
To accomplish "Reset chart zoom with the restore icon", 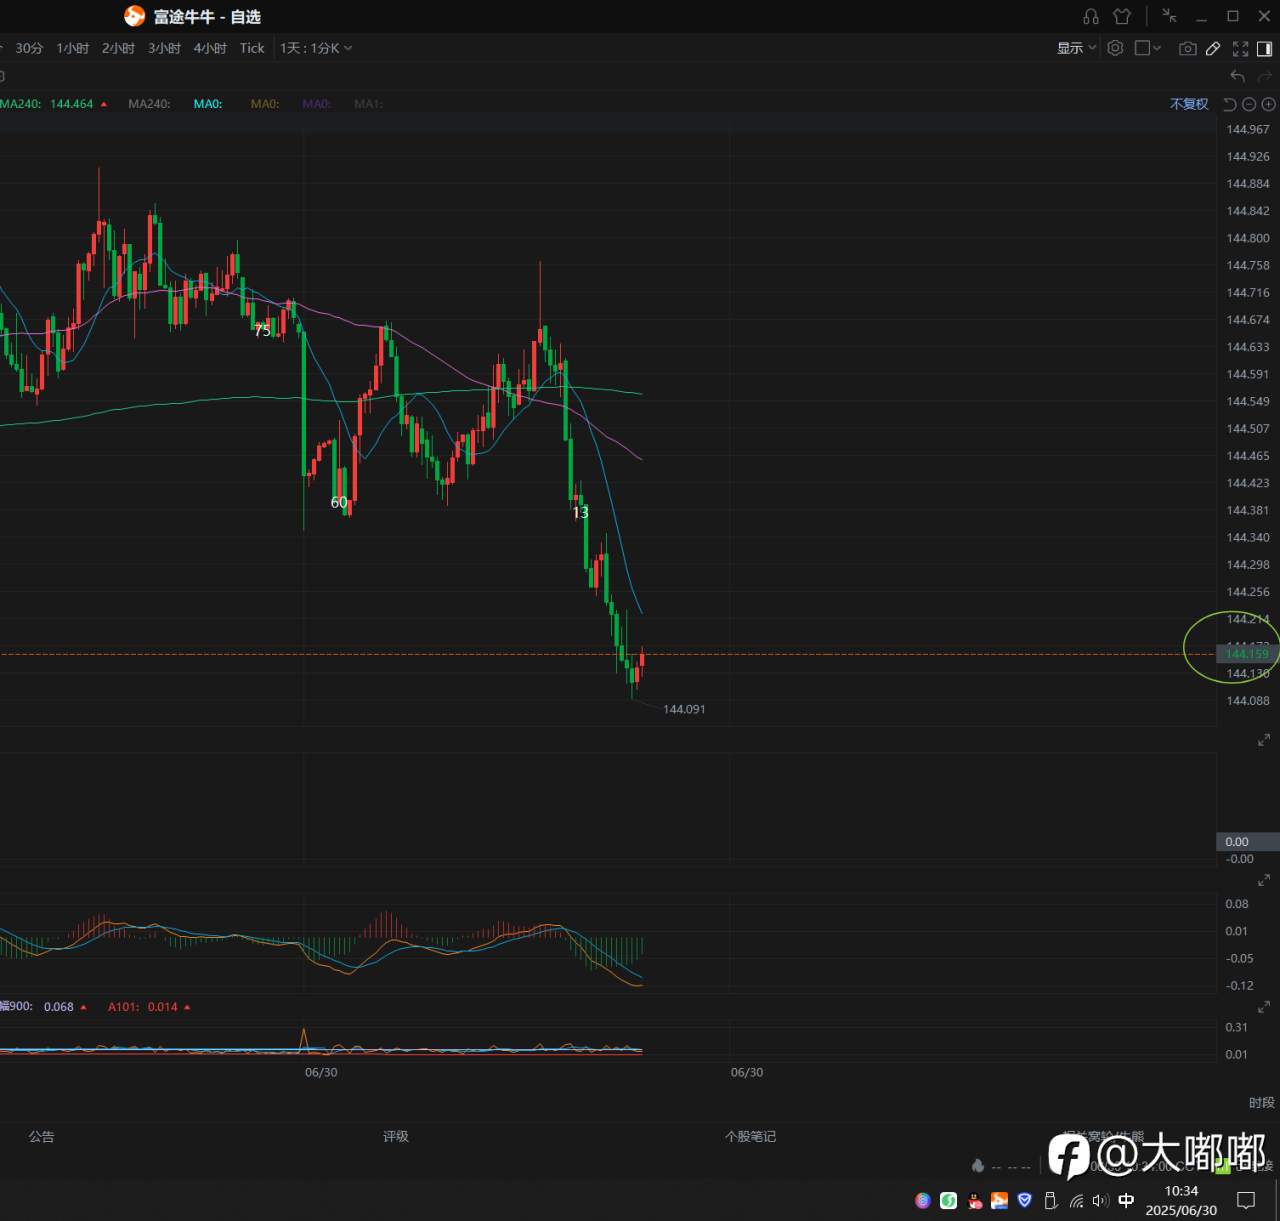I will [1230, 104].
